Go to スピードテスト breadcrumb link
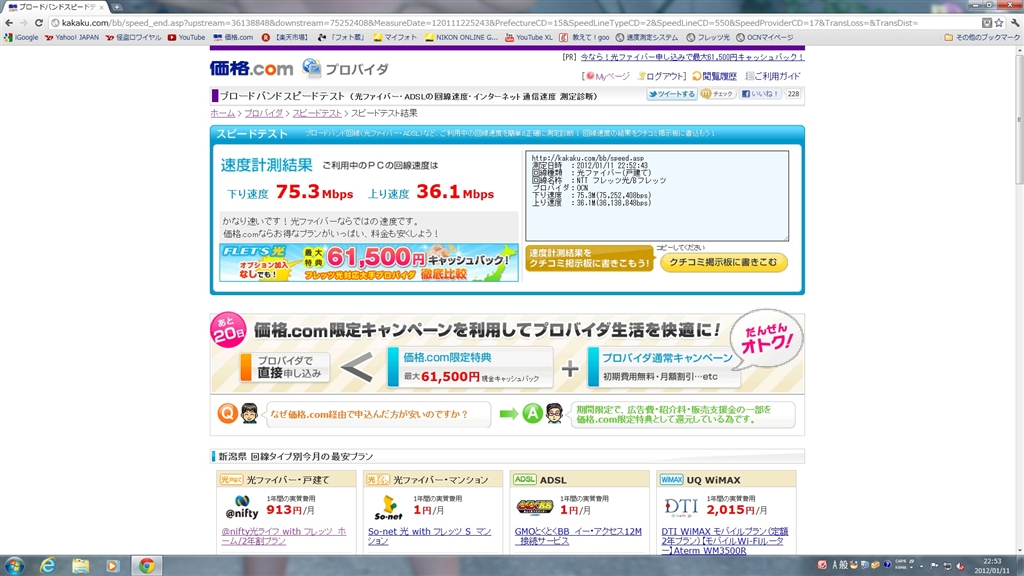Image resolution: width=1024 pixels, height=576 pixels. (317, 113)
